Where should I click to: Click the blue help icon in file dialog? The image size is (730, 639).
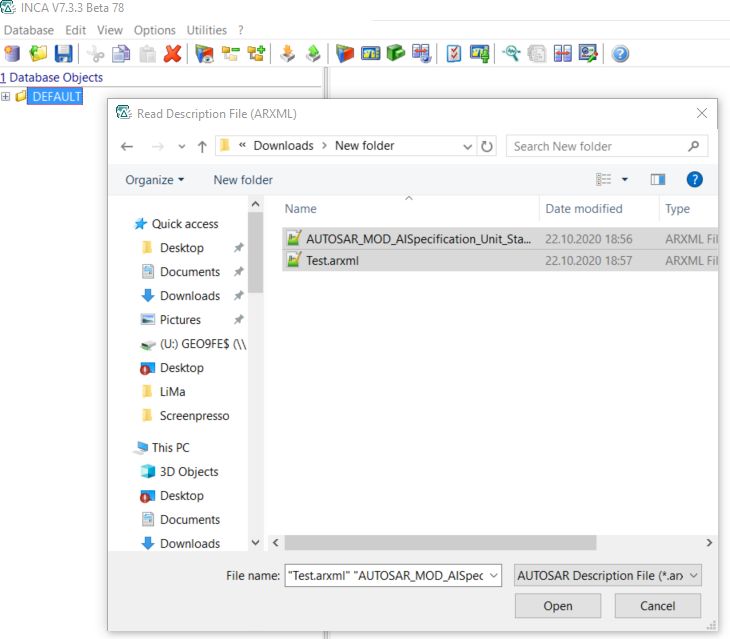tap(694, 179)
